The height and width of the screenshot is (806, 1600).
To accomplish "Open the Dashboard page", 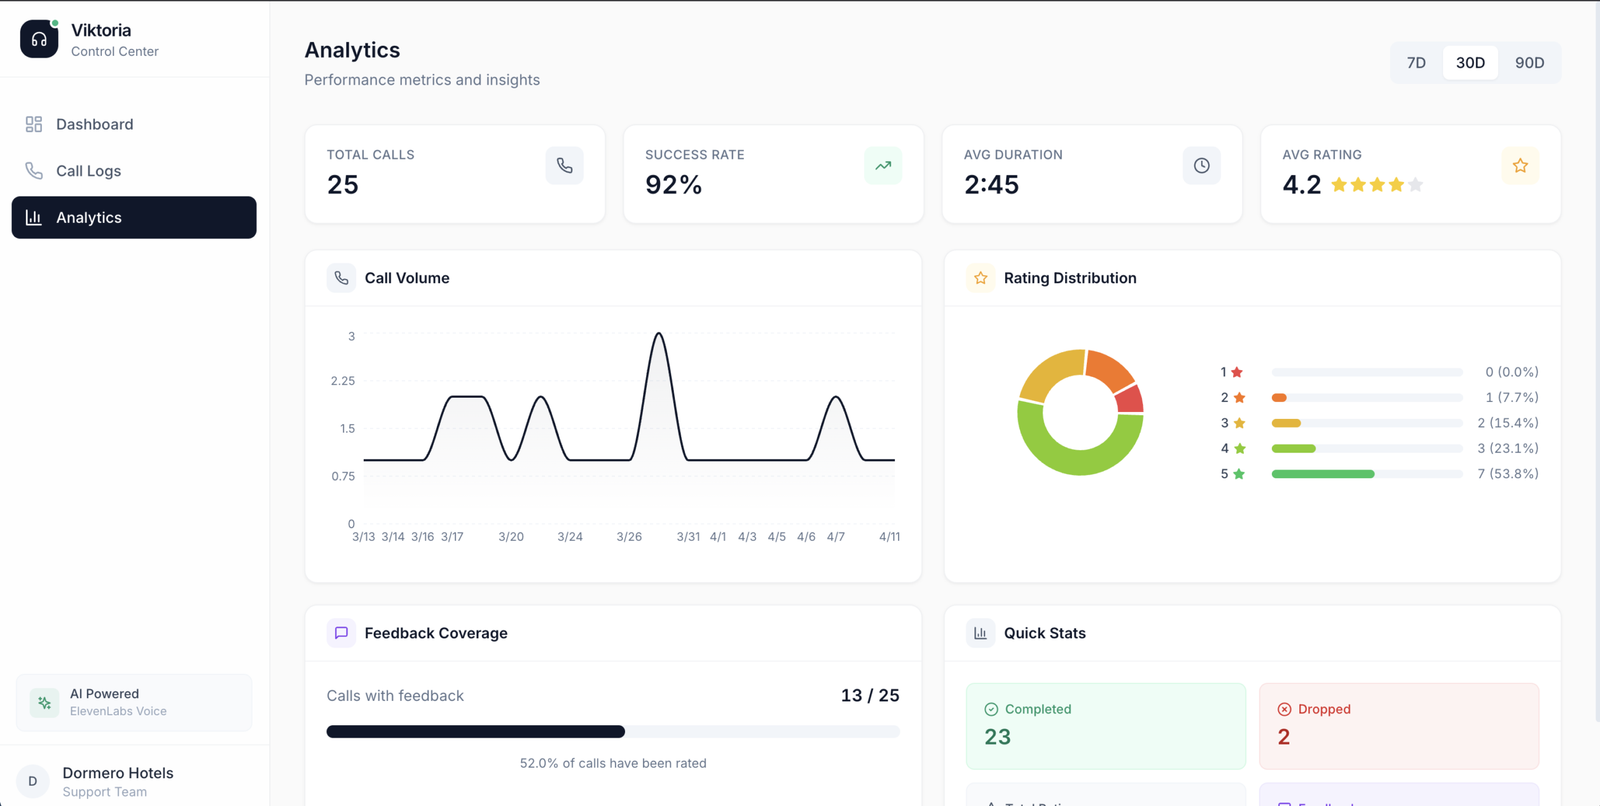I will tap(94, 124).
